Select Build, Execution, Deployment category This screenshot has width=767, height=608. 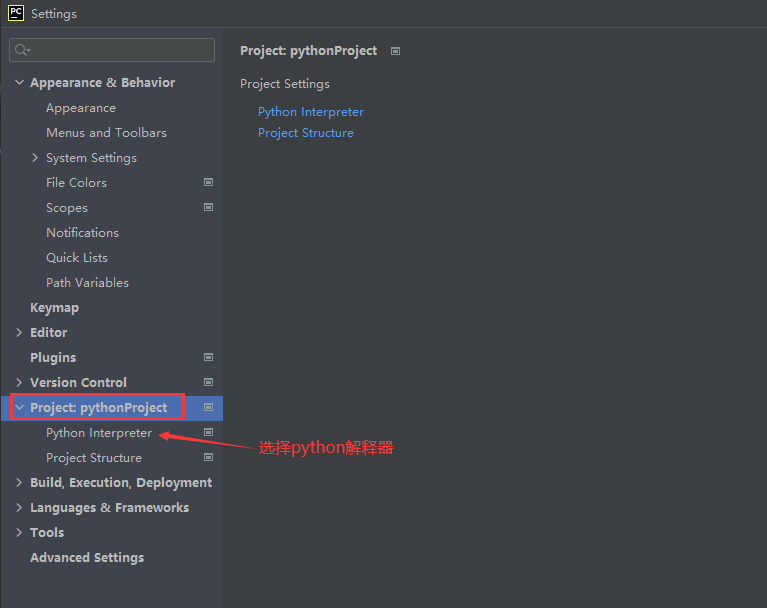pos(121,483)
